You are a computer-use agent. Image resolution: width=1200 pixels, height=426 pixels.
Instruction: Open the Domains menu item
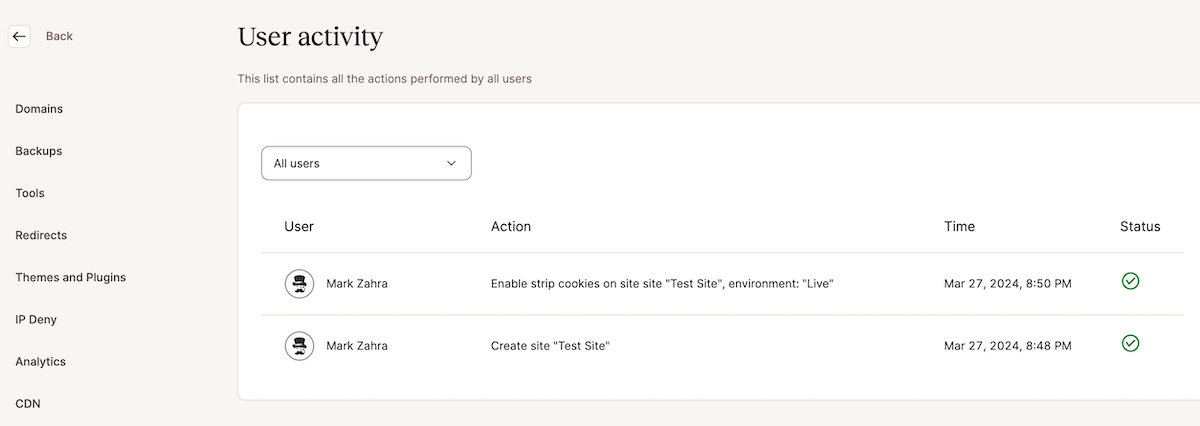39,109
